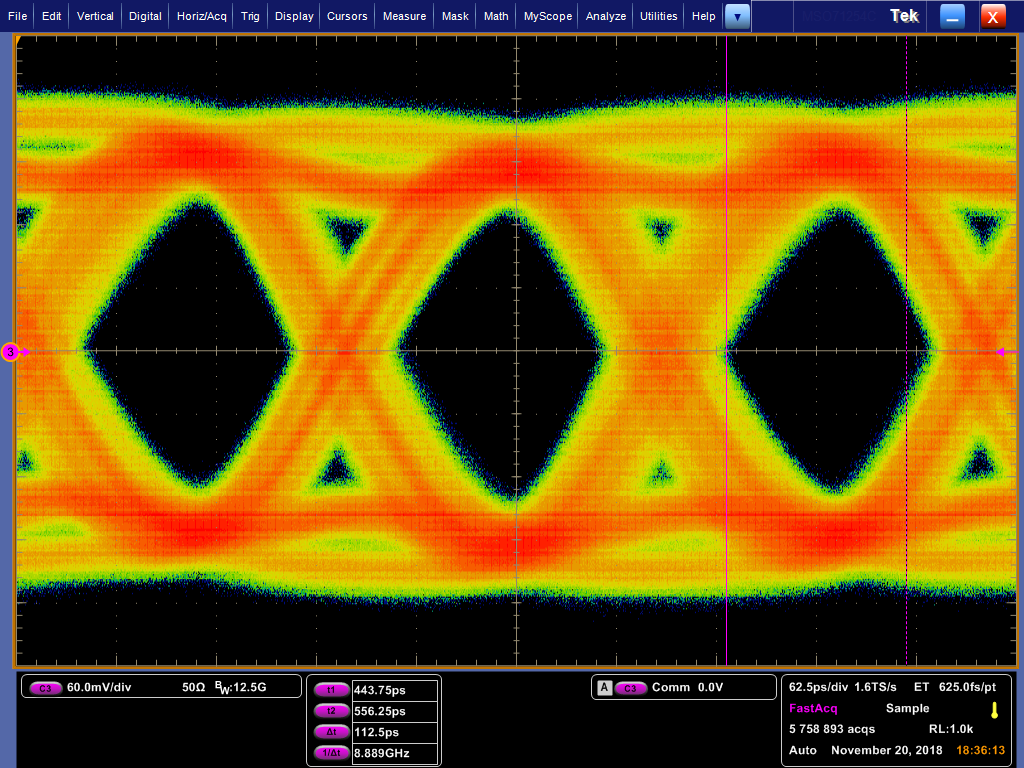Image resolution: width=1024 pixels, height=768 pixels.
Task: Click the 62.5ps/div timebase readout
Action: (x=818, y=687)
